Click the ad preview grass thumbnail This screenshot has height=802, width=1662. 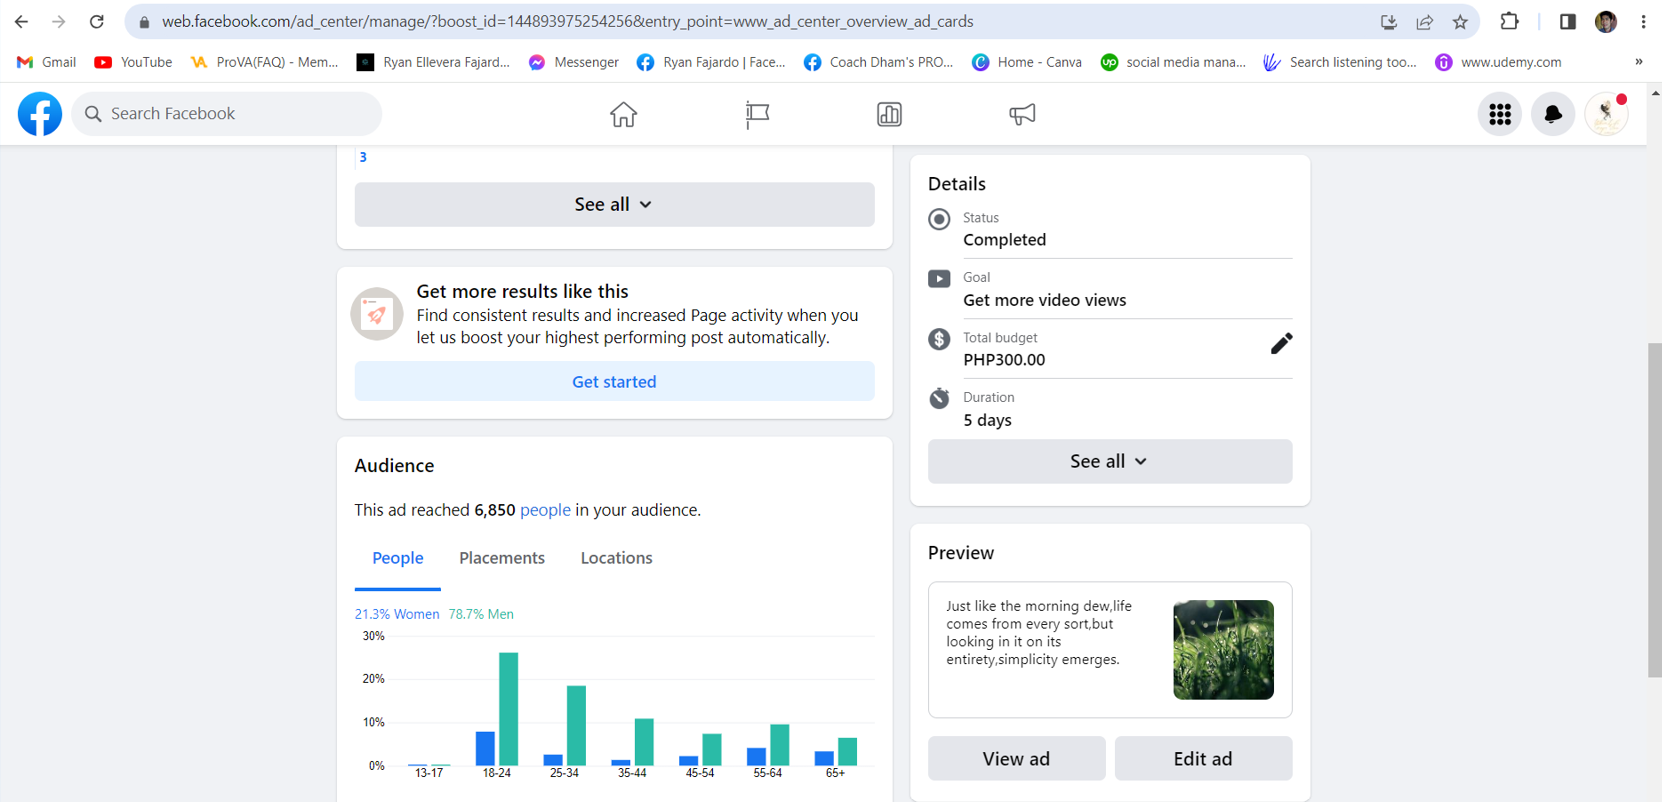pyautogui.click(x=1223, y=649)
